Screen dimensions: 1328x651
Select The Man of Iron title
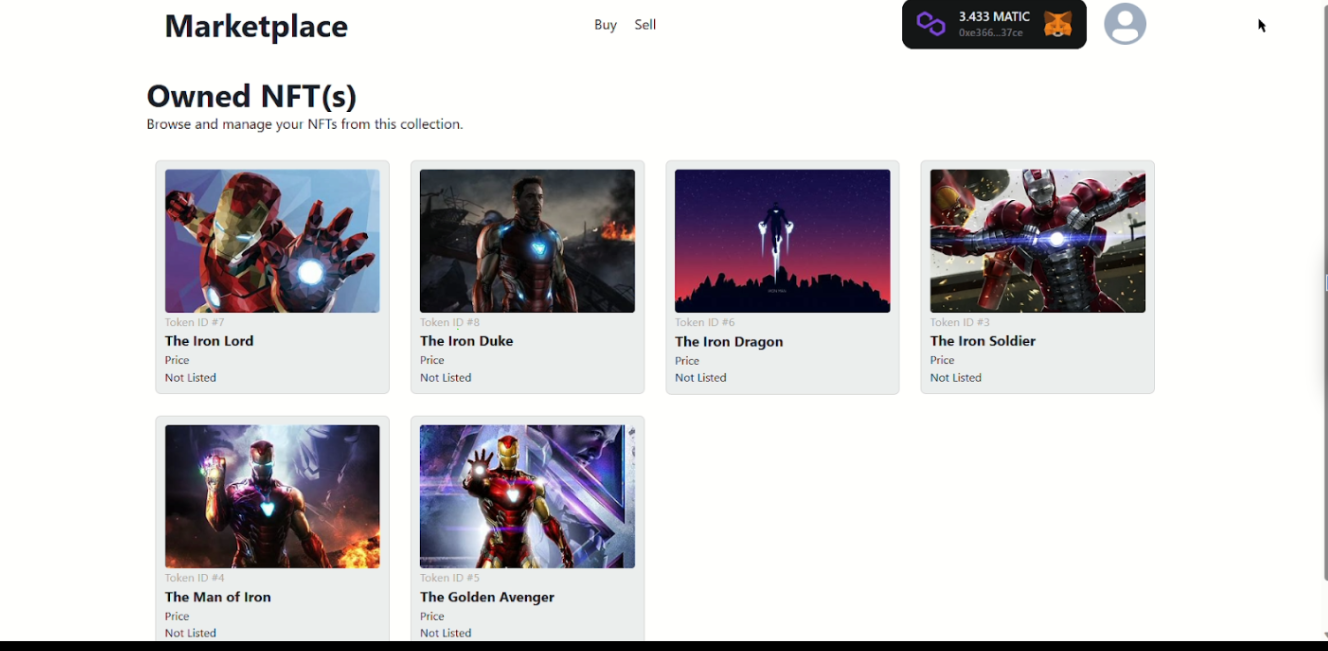click(218, 597)
